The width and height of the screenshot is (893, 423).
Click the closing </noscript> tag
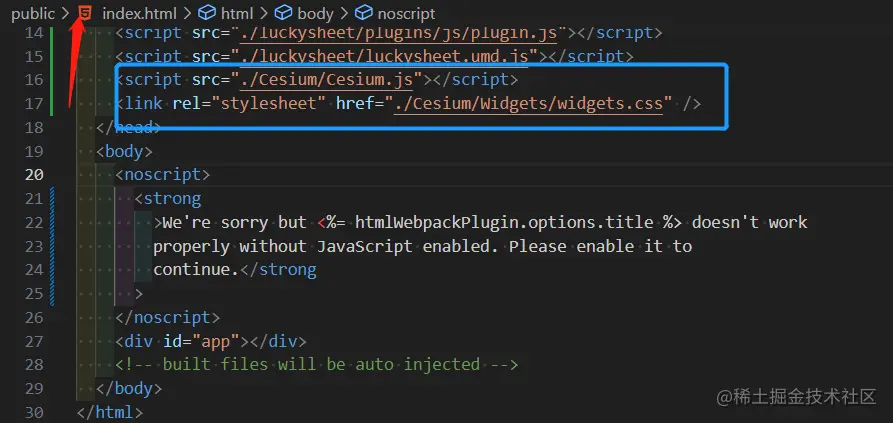[167, 317]
